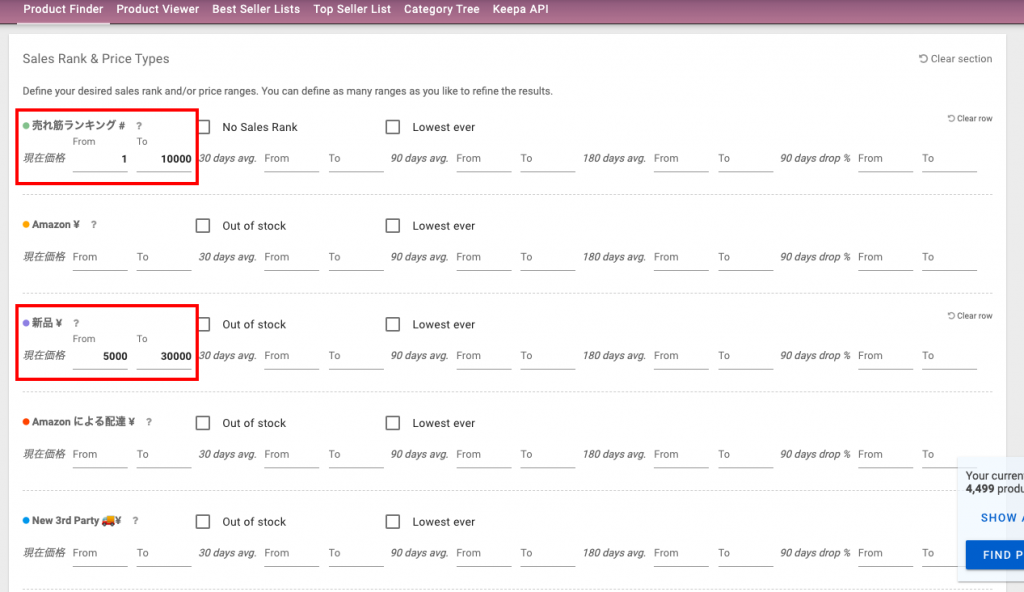Image resolution: width=1024 pixels, height=592 pixels.
Task: Tick Out of stock for Amazon ¥
Action: [203, 226]
